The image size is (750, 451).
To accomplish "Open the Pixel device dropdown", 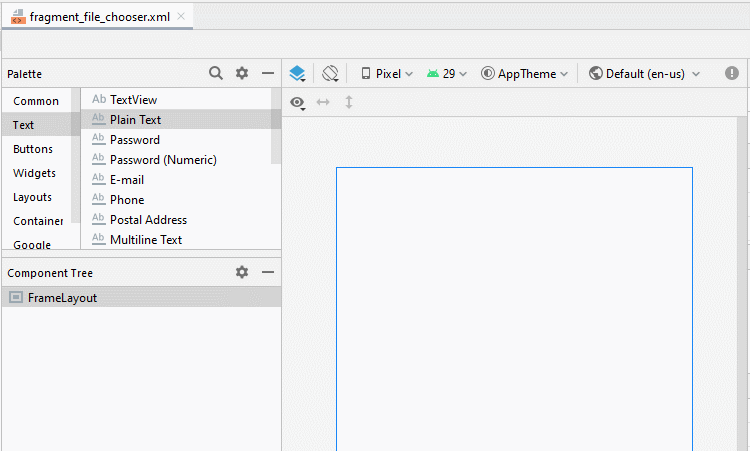I will tap(387, 74).
